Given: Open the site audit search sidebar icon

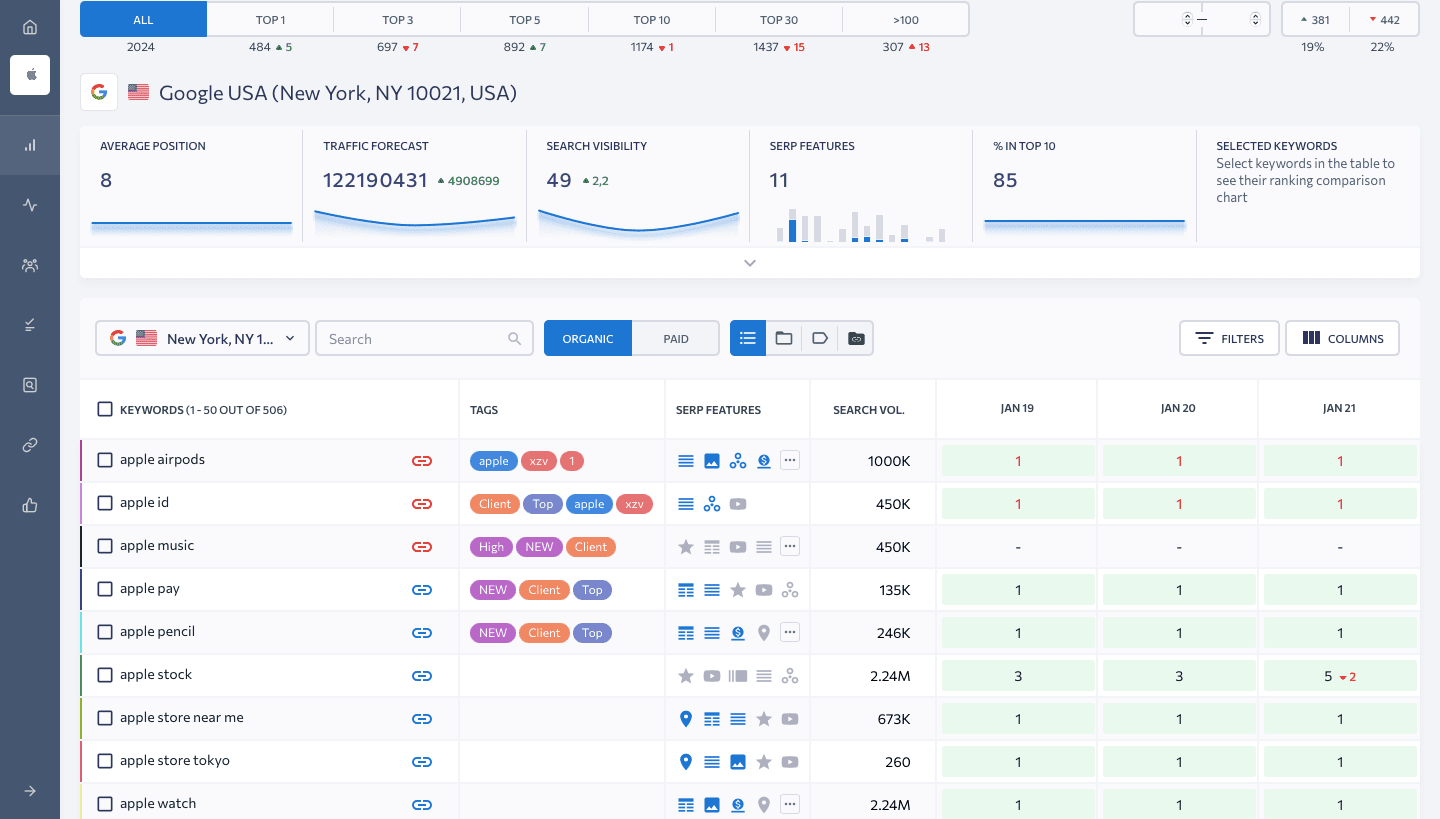Looking at the screenshot, I should click(30, 385).
